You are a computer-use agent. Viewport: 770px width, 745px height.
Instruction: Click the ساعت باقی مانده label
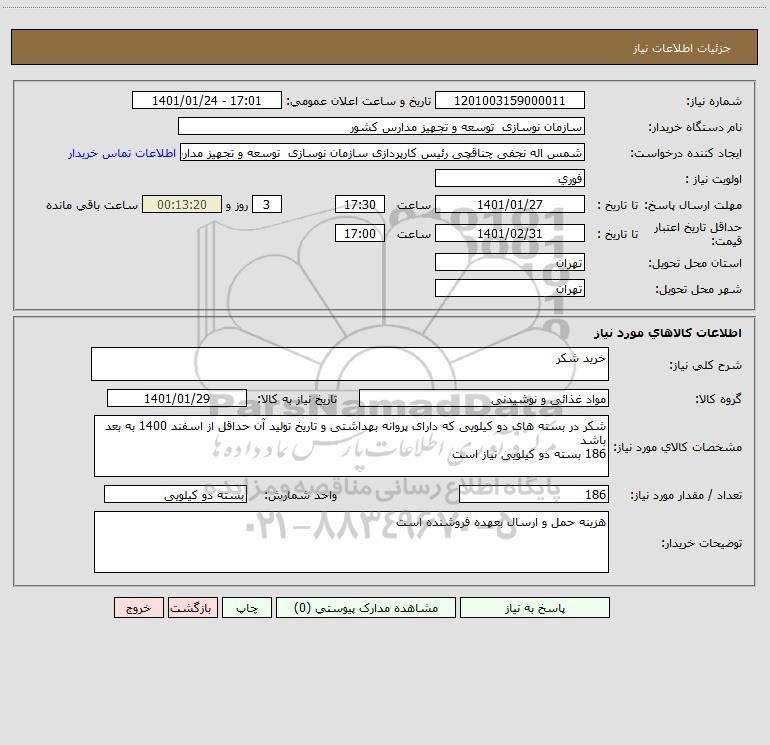point(92,205)
